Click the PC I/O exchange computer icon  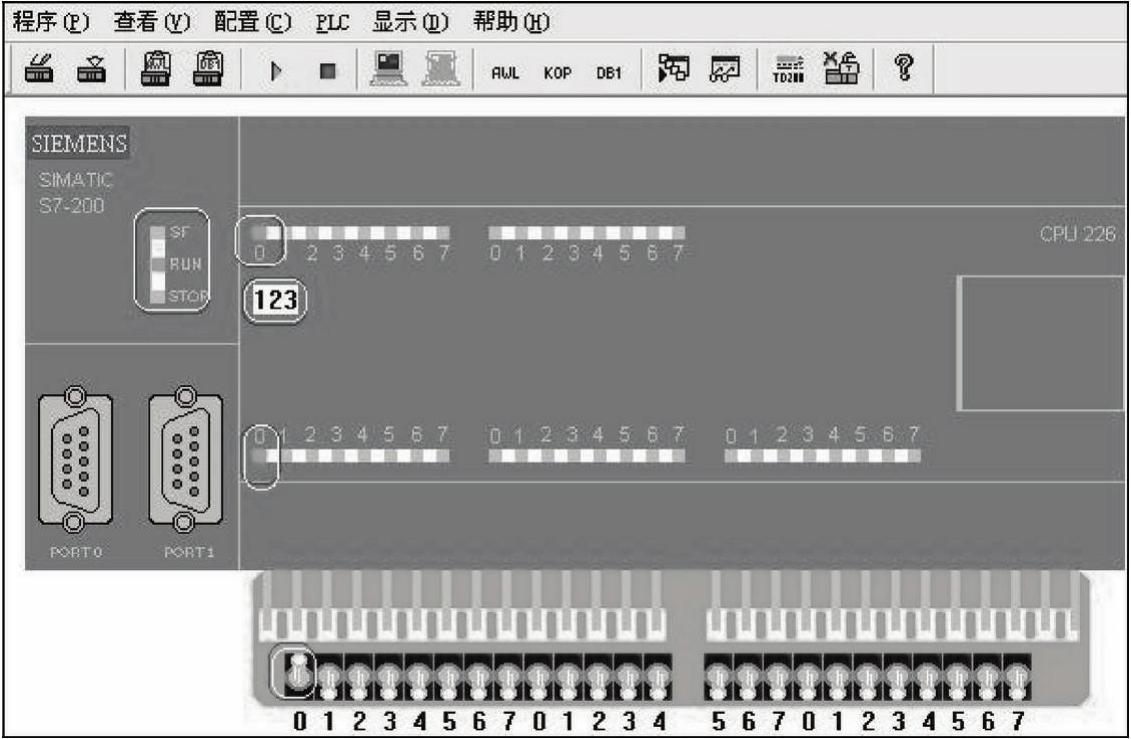[x=389, y=69]
